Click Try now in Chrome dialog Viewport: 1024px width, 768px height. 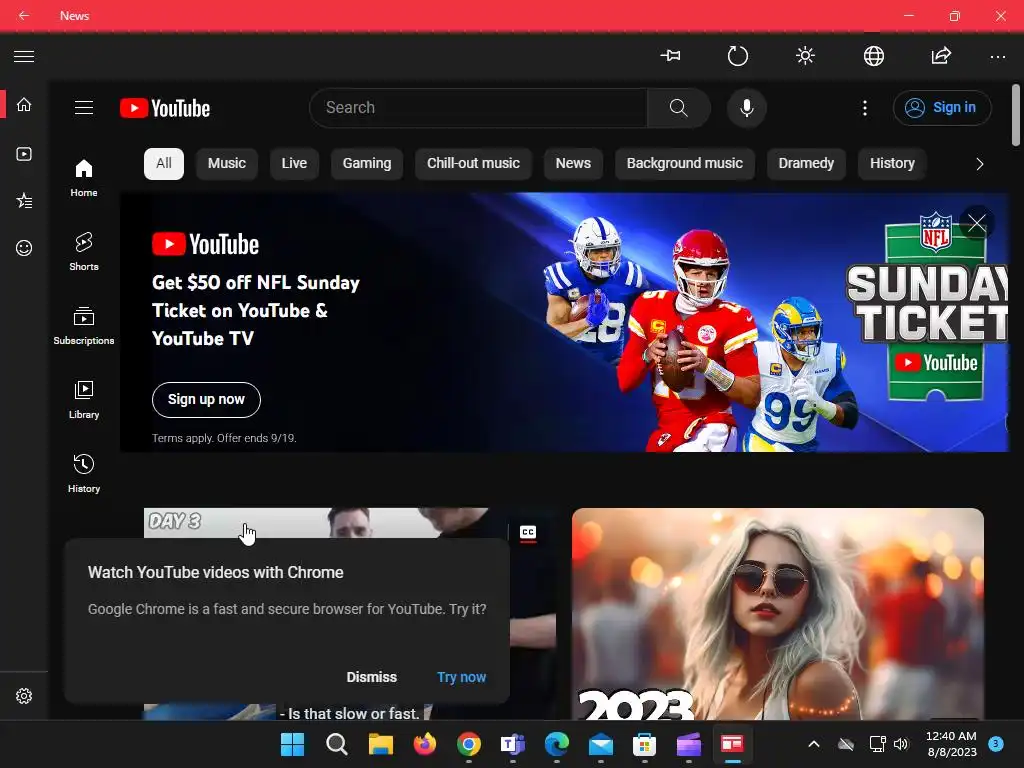tap(462, 677)
